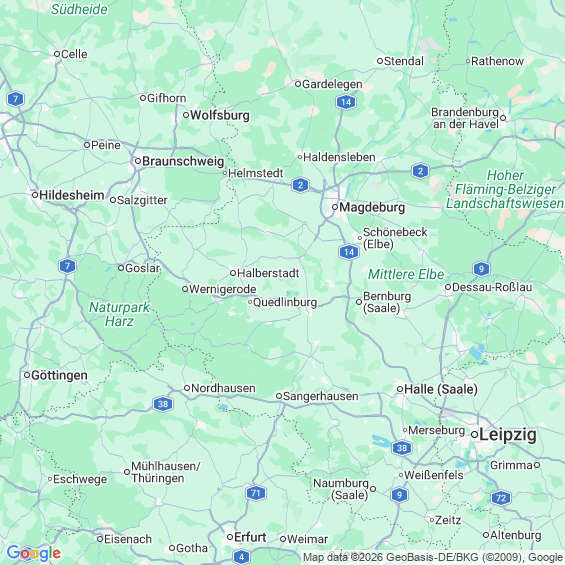565x565 pixels.
Task: Click the A72 highway shield near Grimma
Action: tap(501, 498)
